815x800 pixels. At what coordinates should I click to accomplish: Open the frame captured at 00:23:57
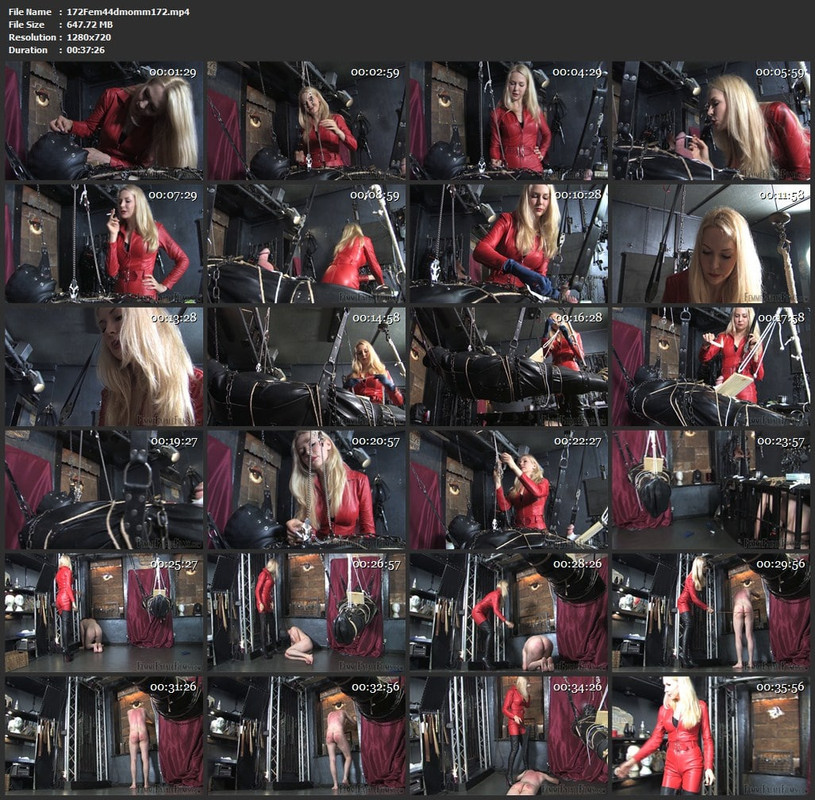711,490
